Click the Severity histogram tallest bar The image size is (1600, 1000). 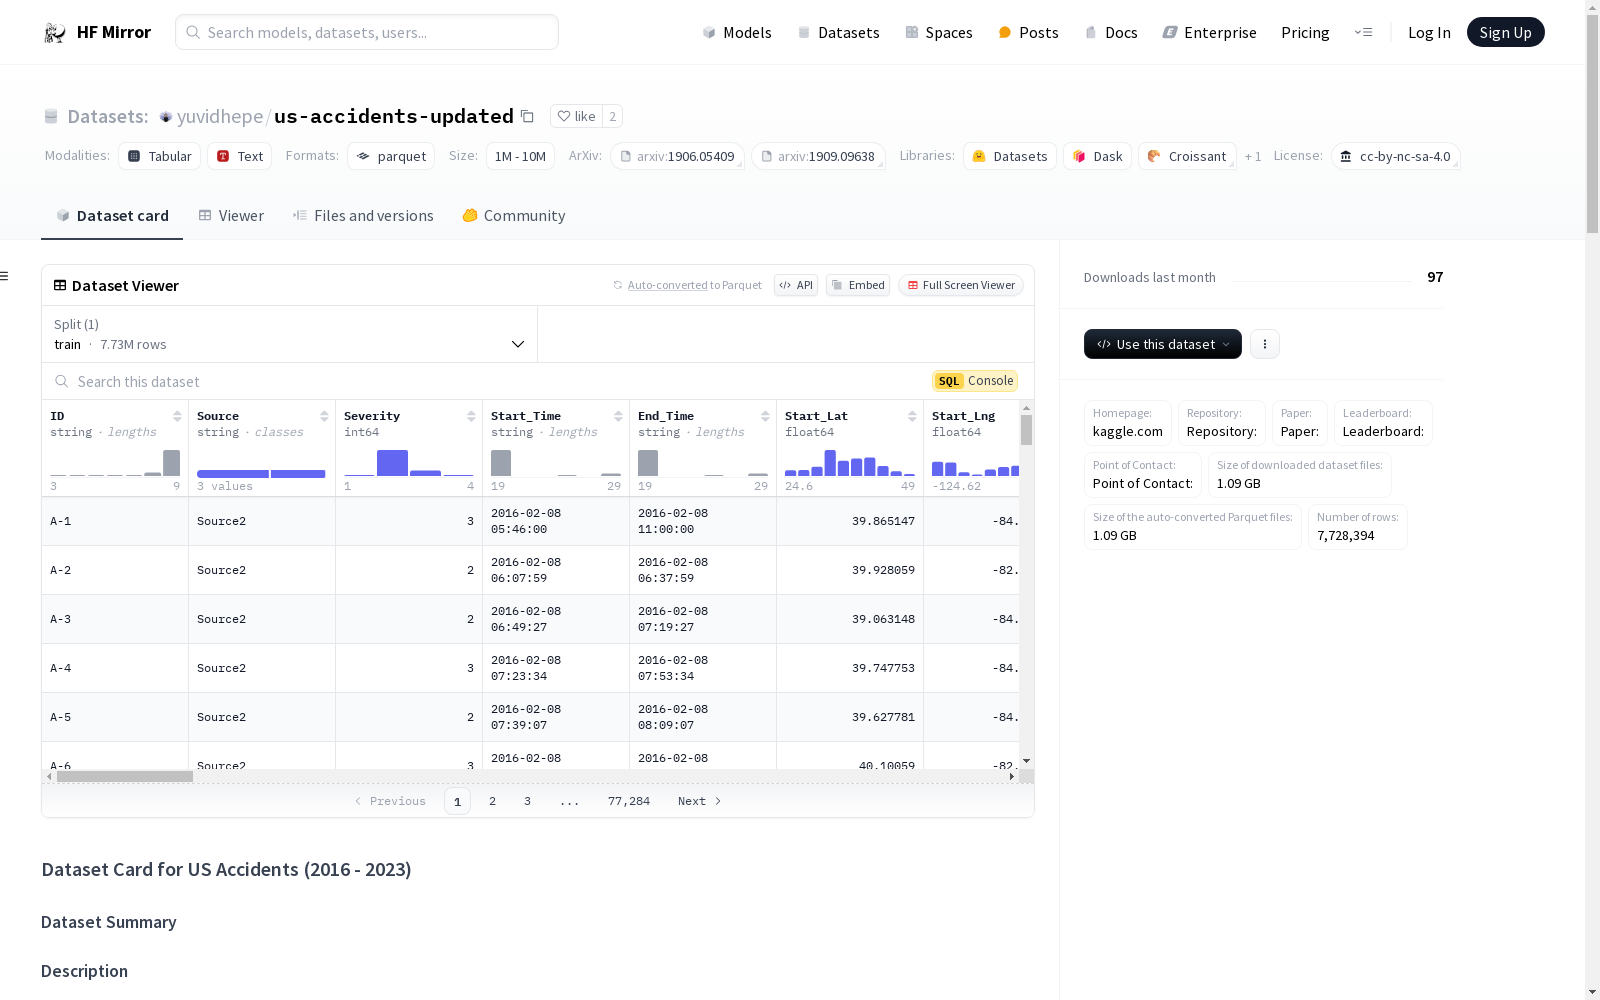(392, 463)
